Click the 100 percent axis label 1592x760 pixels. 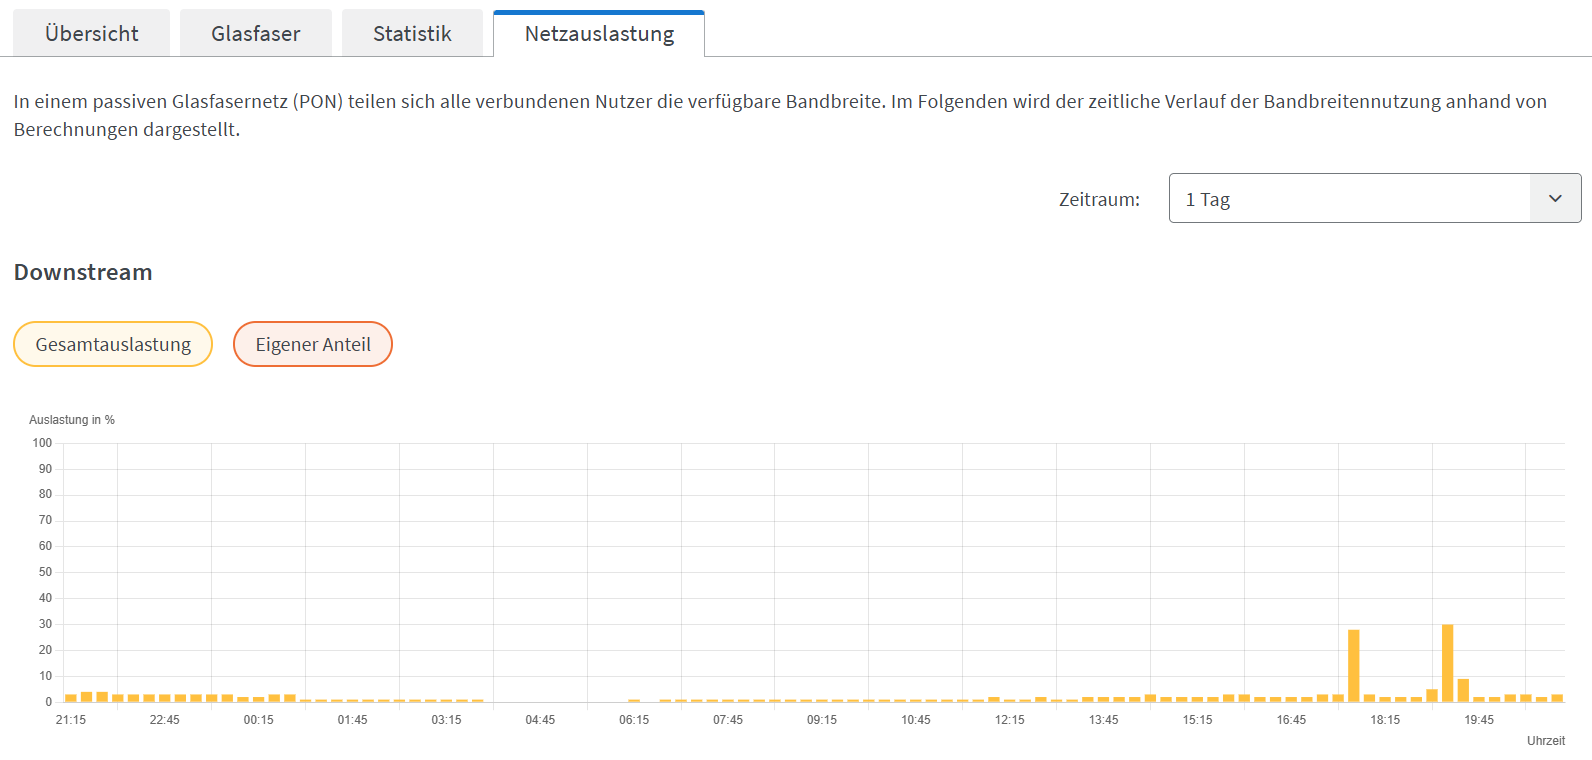pyautogui.click(x=42, y=443)
